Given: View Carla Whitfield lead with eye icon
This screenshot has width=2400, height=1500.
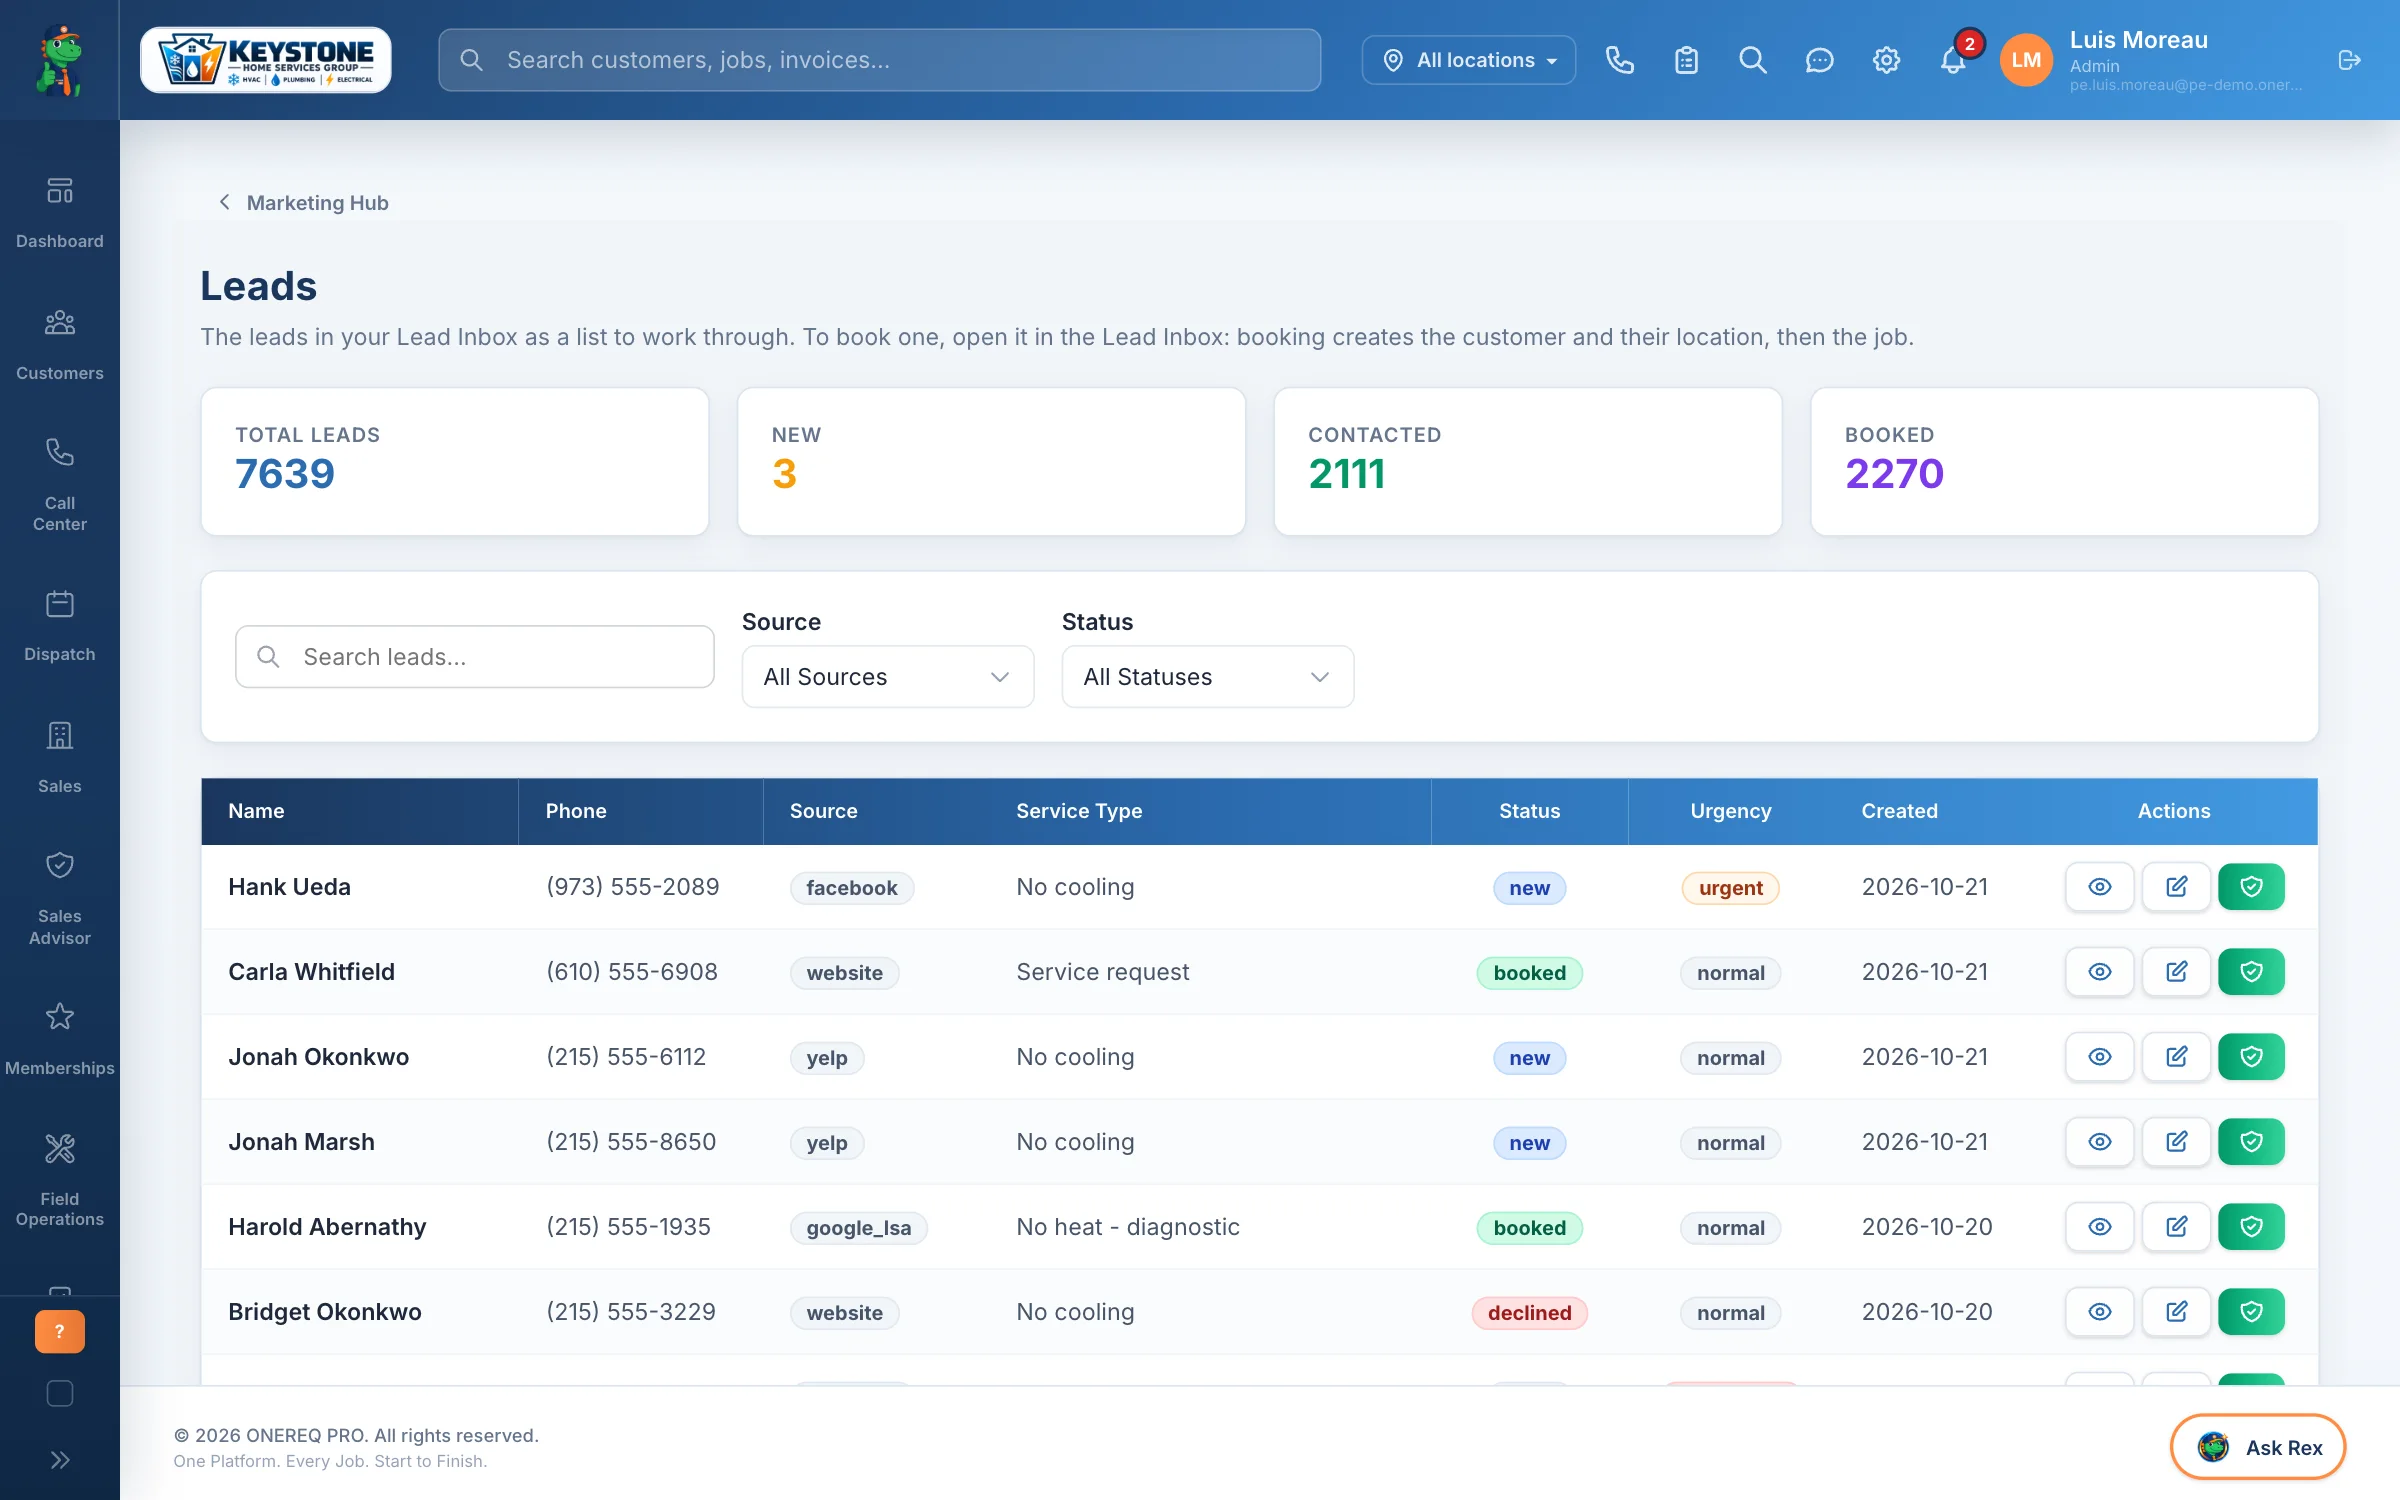Looking at the screenshot, I should 2099,972.
